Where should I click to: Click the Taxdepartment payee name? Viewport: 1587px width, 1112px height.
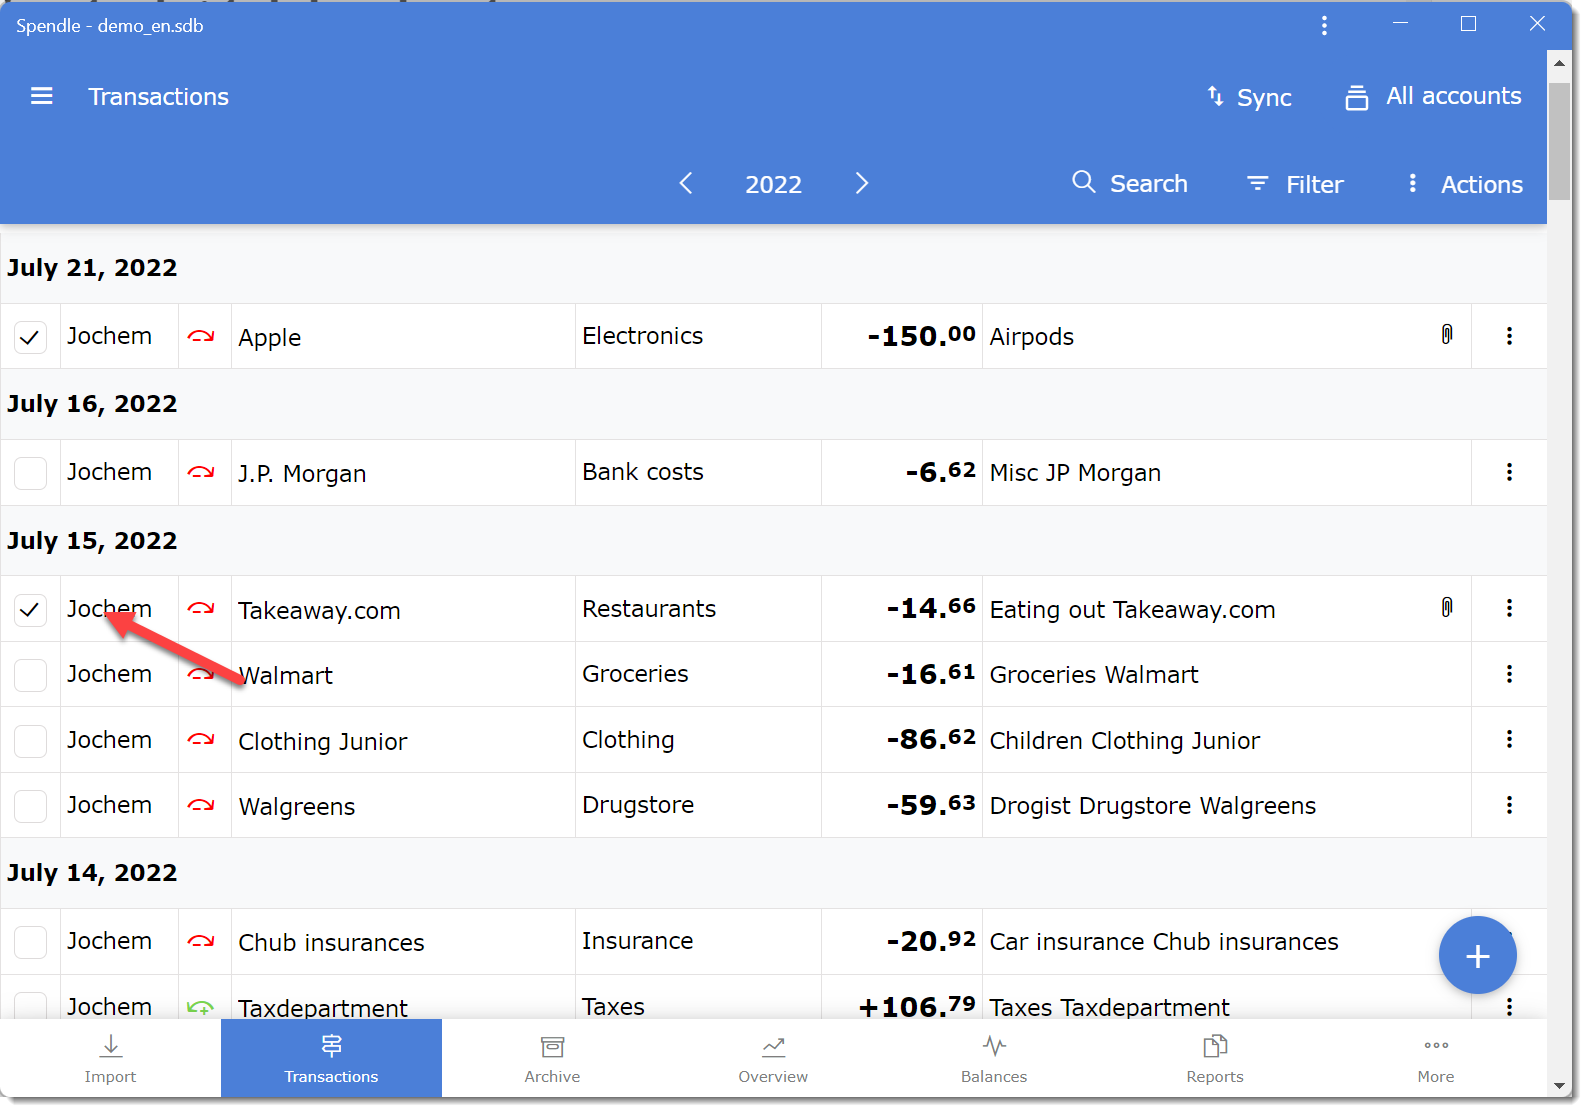[323, 1007]
